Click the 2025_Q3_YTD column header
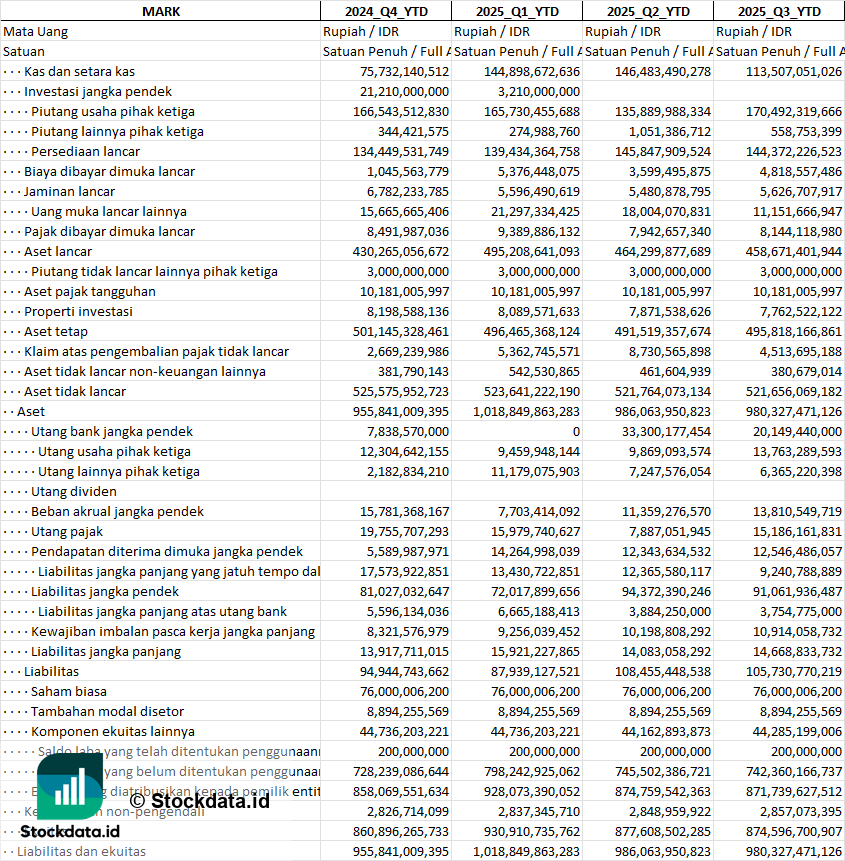Screen dimensions: 845x861 [x=779, y=12]
